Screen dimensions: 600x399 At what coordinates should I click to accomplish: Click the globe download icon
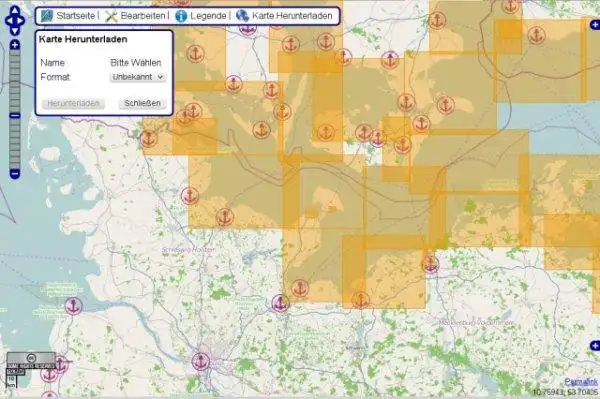[x=242, y=16]
